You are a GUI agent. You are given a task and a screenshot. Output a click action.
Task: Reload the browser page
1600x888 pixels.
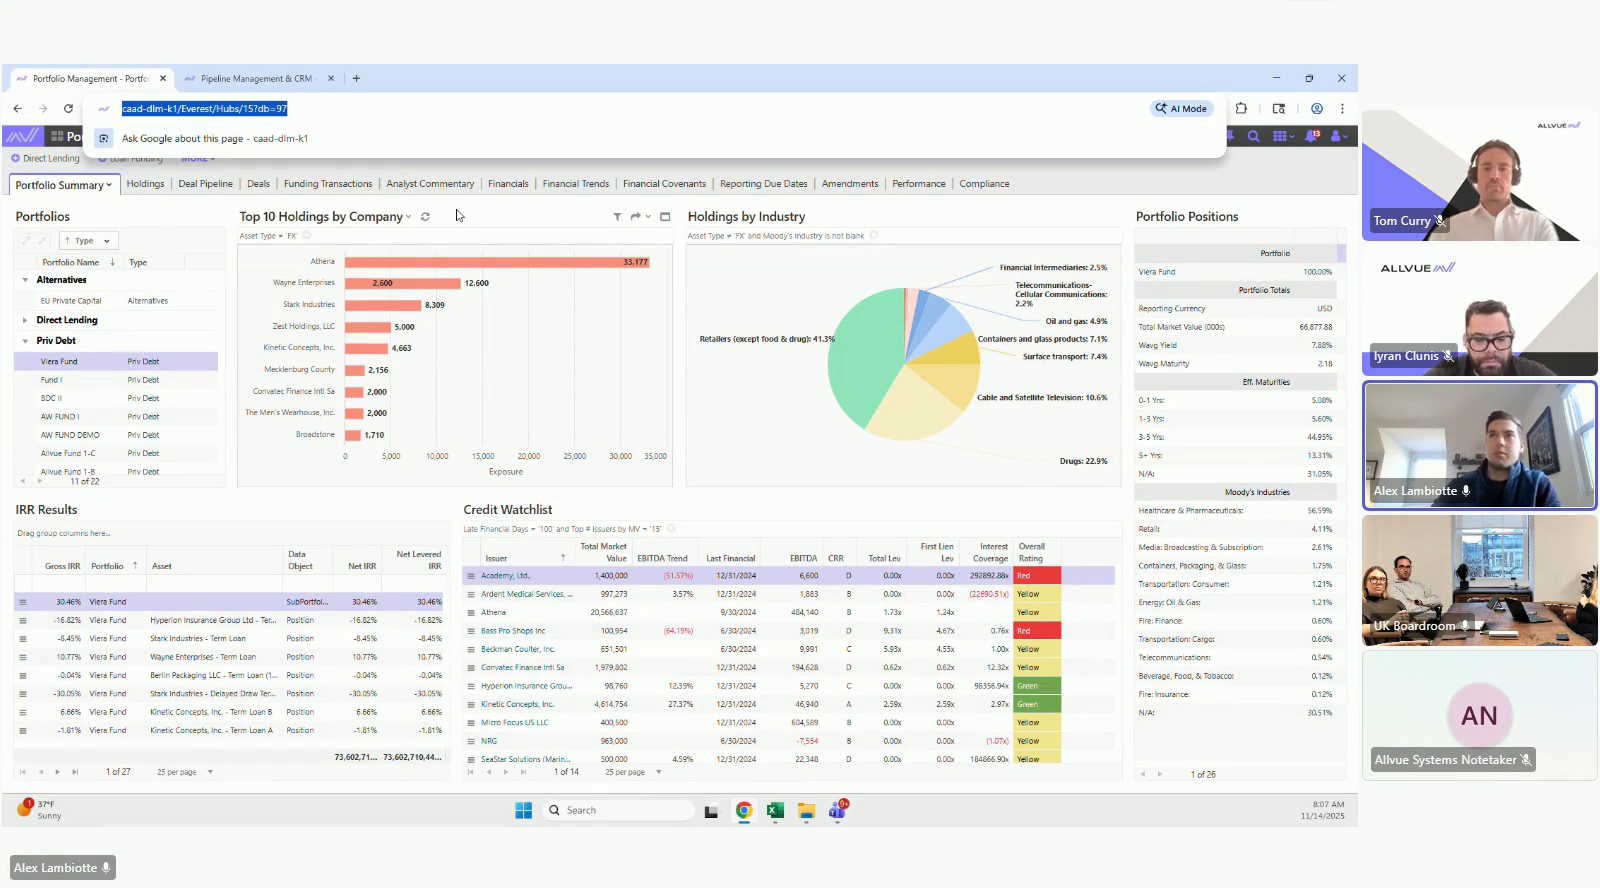68,108
